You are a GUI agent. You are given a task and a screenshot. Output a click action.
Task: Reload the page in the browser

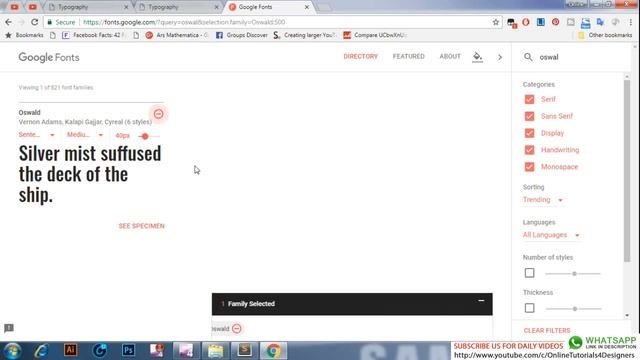click(35, 22)
